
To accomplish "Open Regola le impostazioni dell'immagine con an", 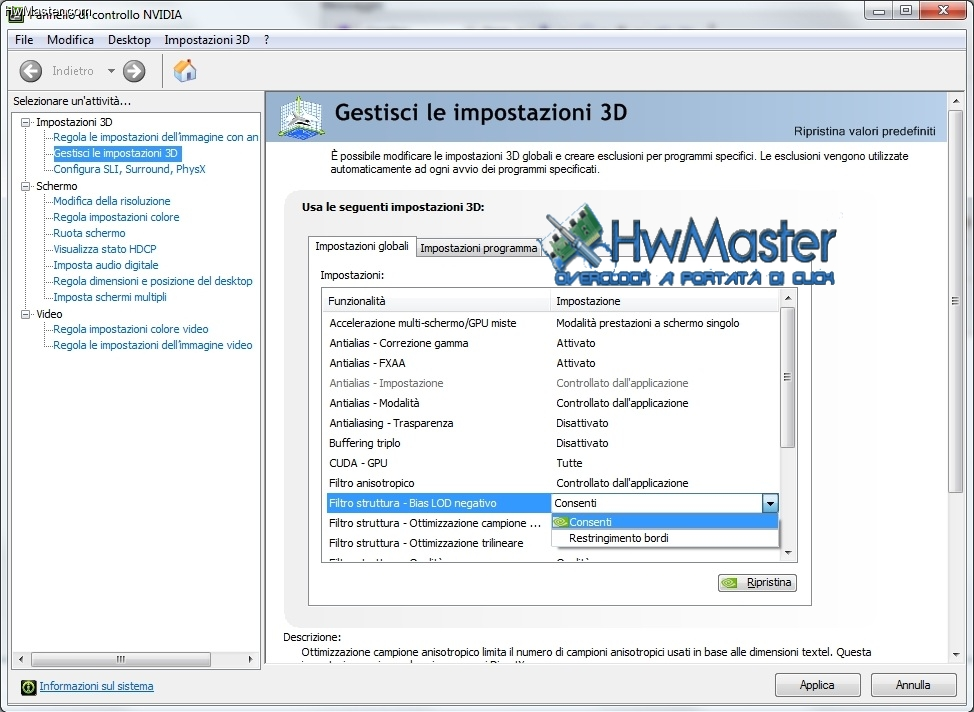I will click(155, 137).
